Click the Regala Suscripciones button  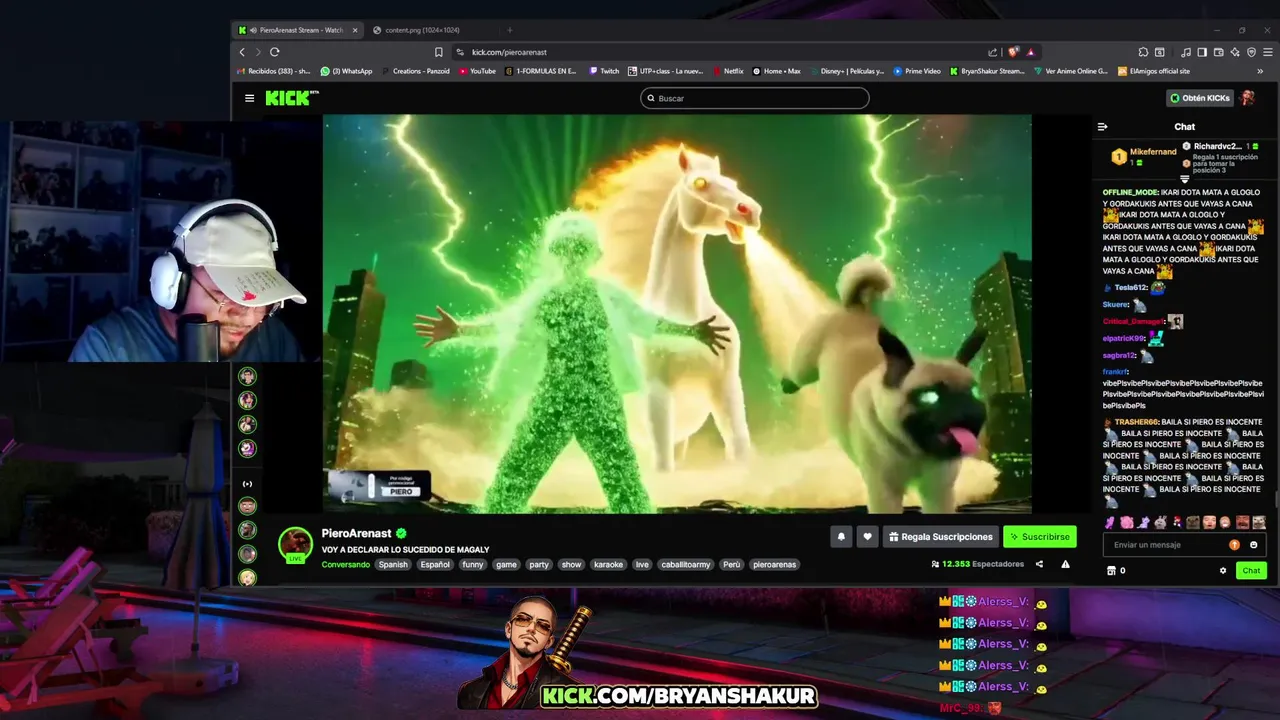941,537
